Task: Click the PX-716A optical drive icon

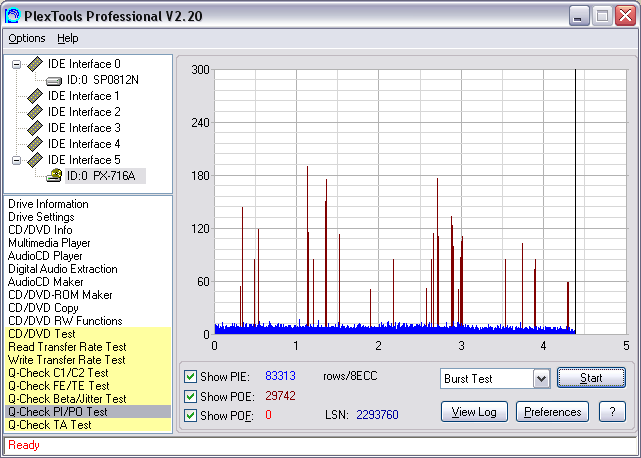Action: pyautogui.click(x=54, y=176)
